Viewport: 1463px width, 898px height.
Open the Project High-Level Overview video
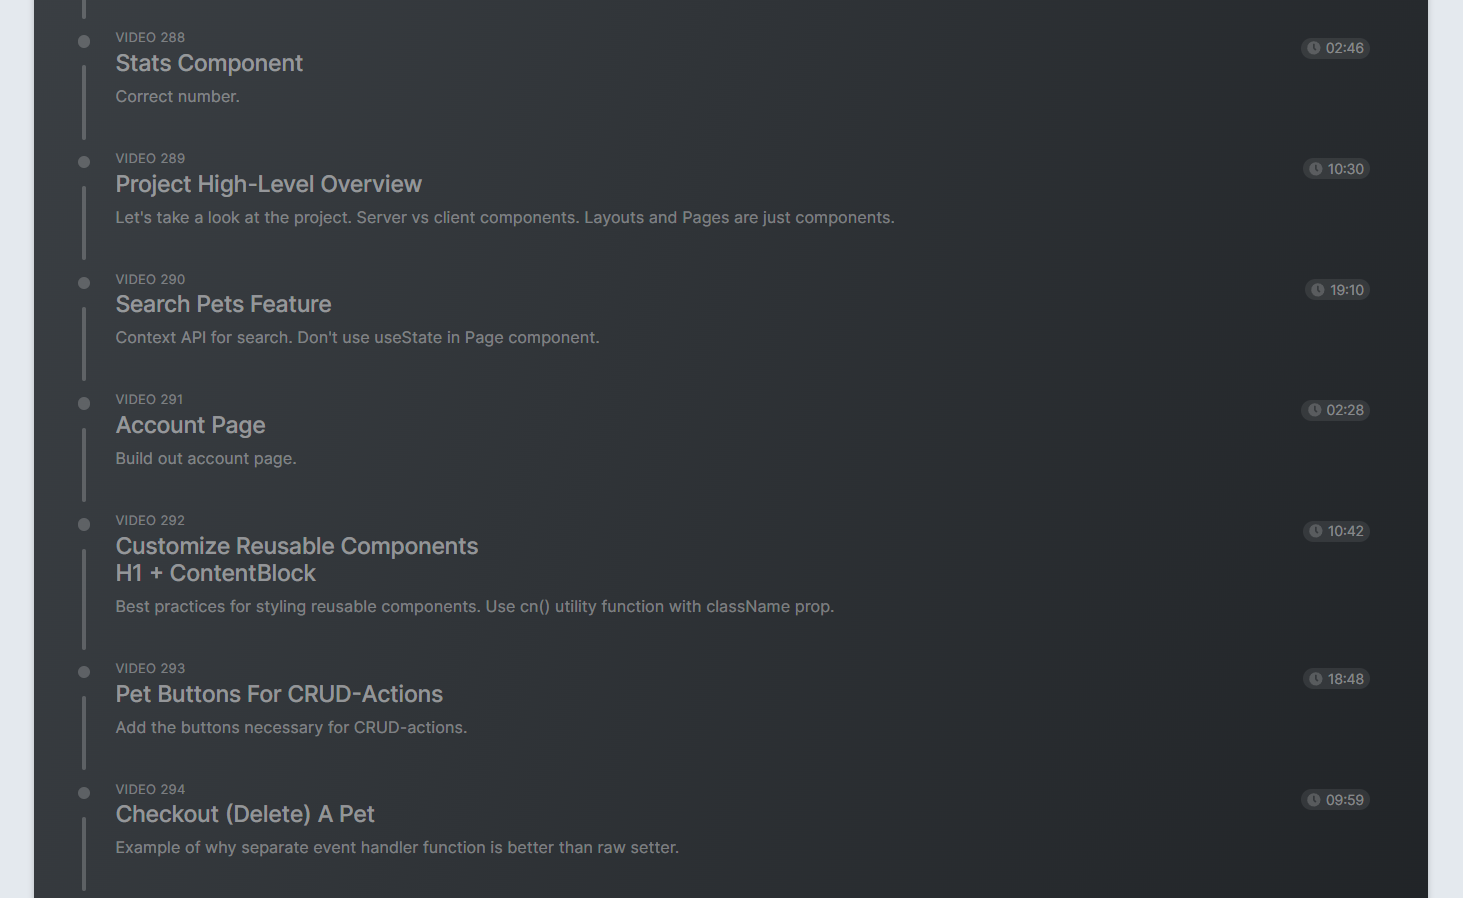[x=268, y=184]
